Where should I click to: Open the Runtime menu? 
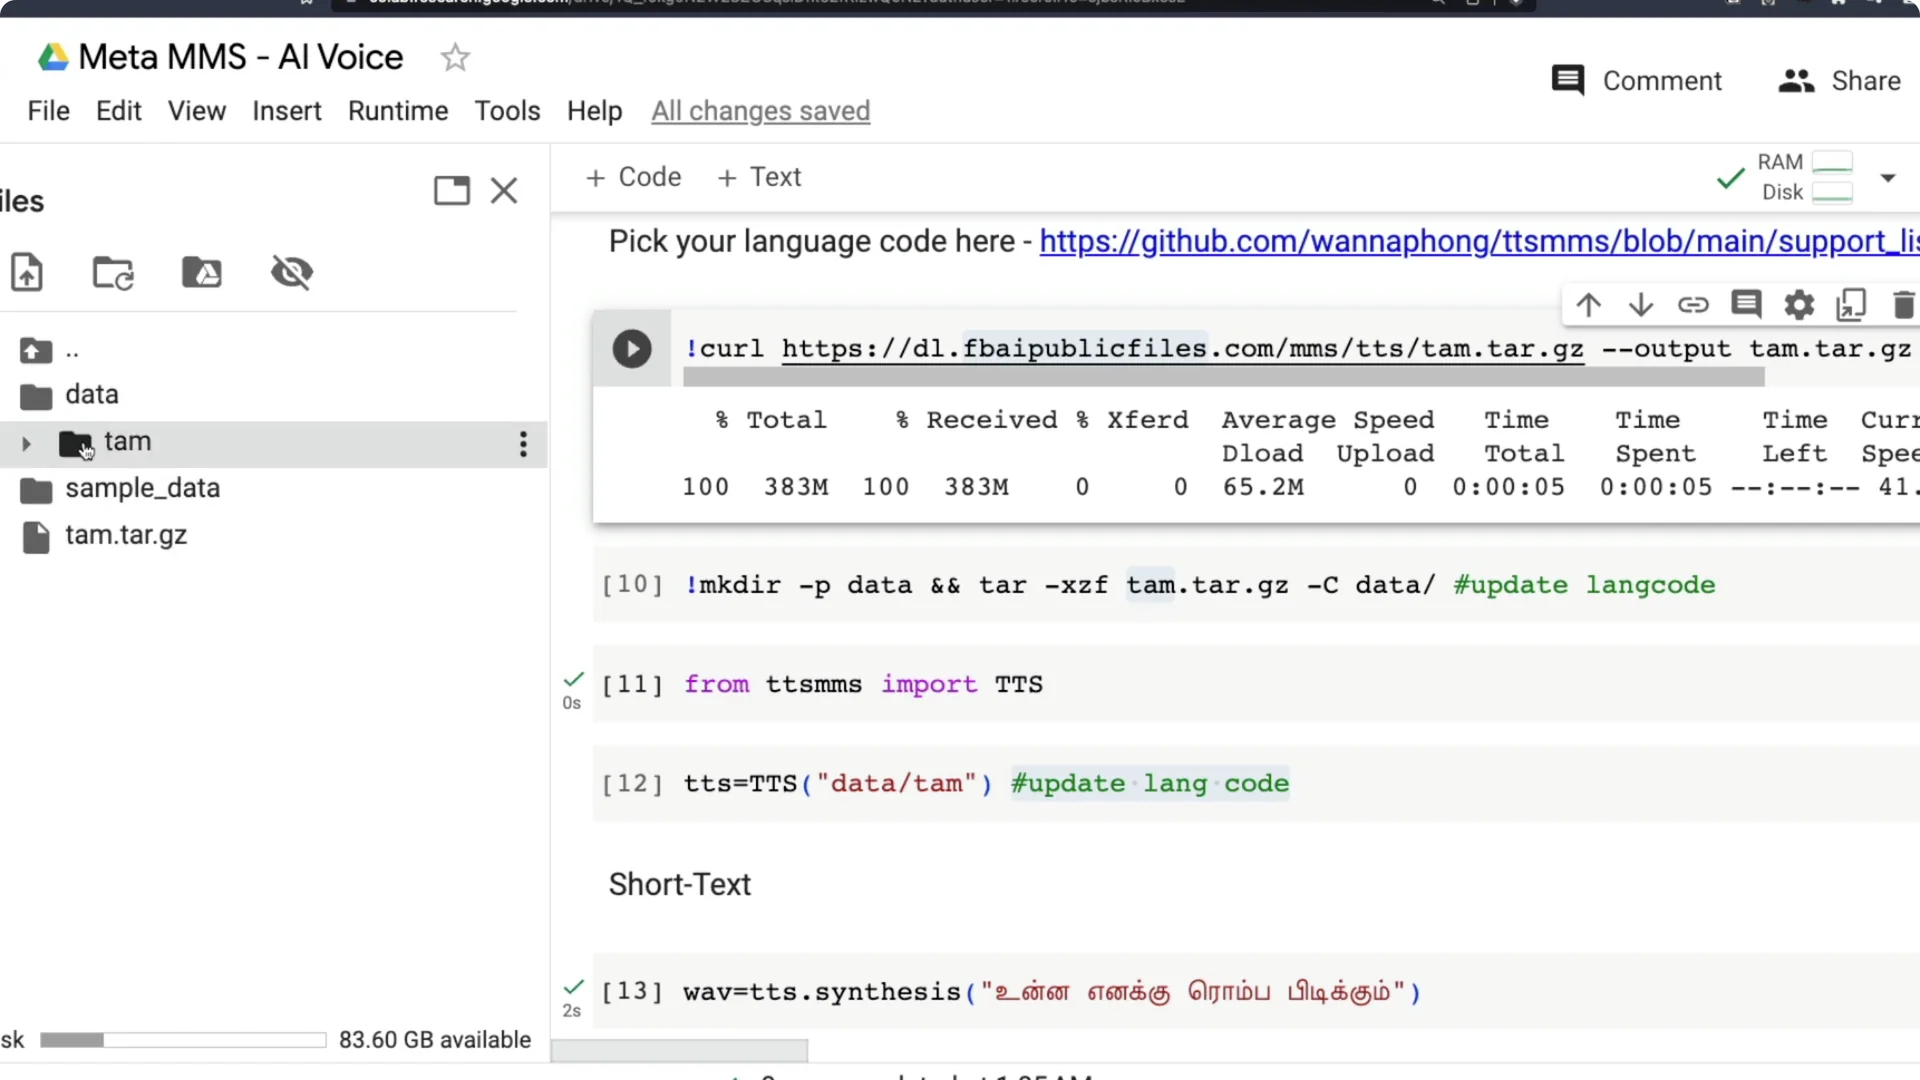pyautogui.click(x=398, y=111)
